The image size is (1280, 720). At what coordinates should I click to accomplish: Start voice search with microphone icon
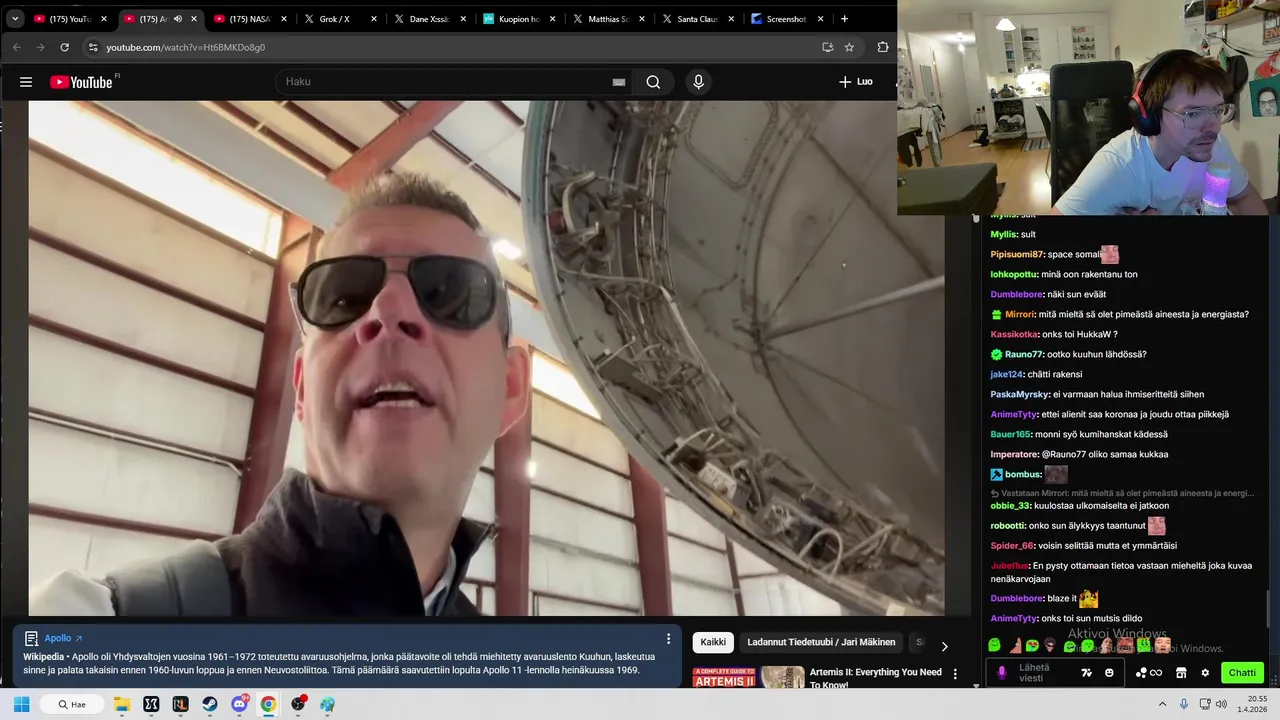(x=698, y=82)
